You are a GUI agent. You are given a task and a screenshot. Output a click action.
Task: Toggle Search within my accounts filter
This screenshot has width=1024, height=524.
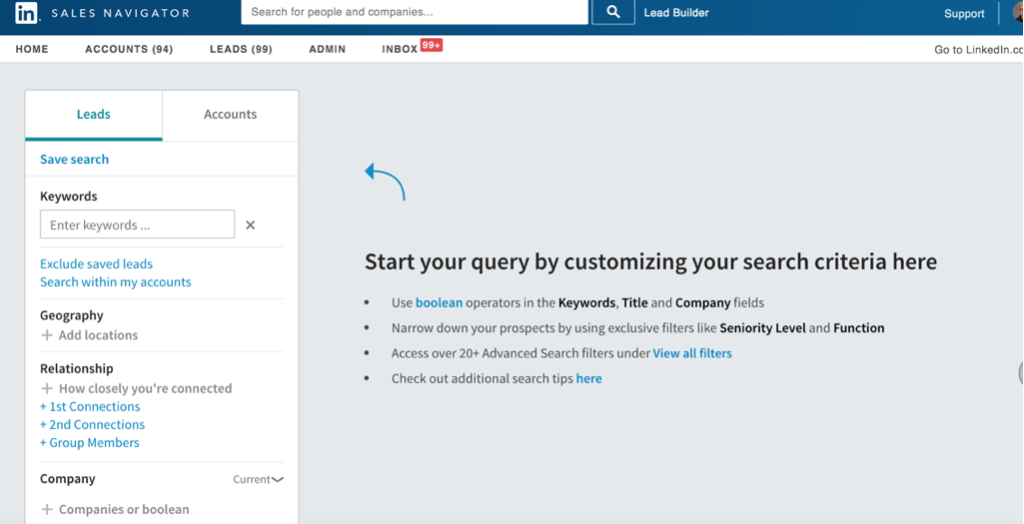click(115, 282)
